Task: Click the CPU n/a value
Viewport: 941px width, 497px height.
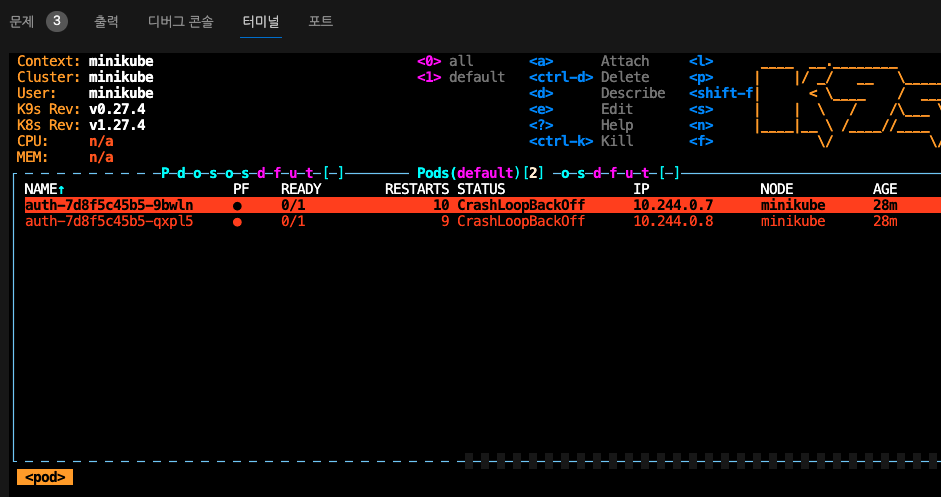Action: coord(101,142)
